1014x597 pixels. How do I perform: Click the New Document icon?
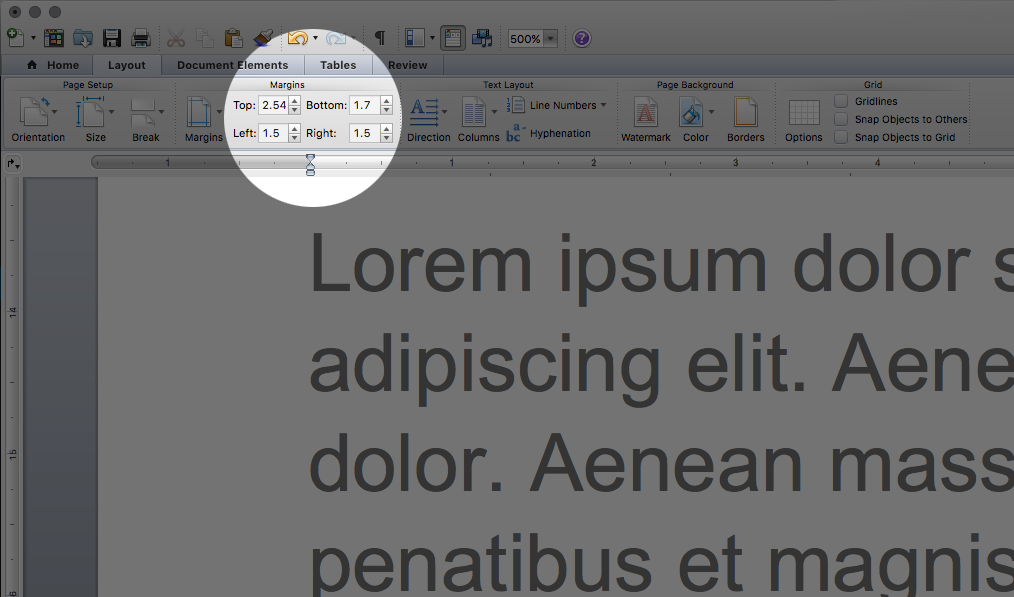point(16,38)
